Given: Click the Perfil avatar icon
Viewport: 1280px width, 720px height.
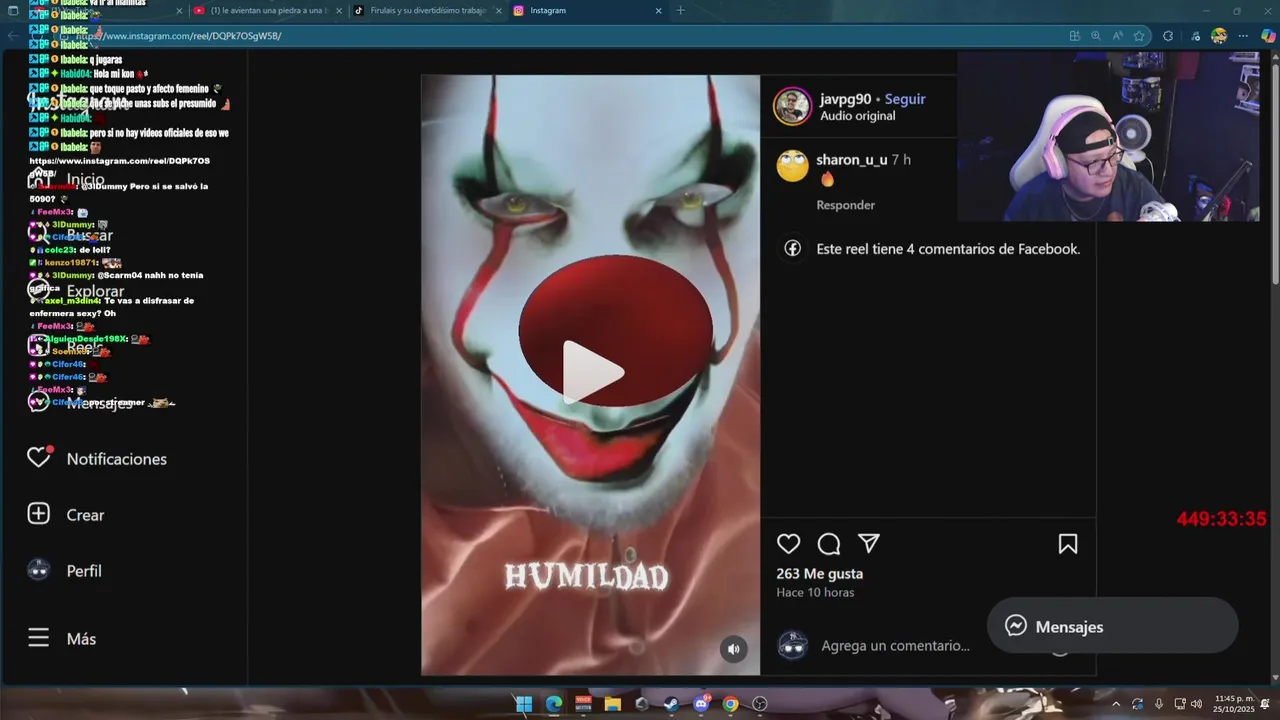Looking at the screenshot, I should point(38,570).
